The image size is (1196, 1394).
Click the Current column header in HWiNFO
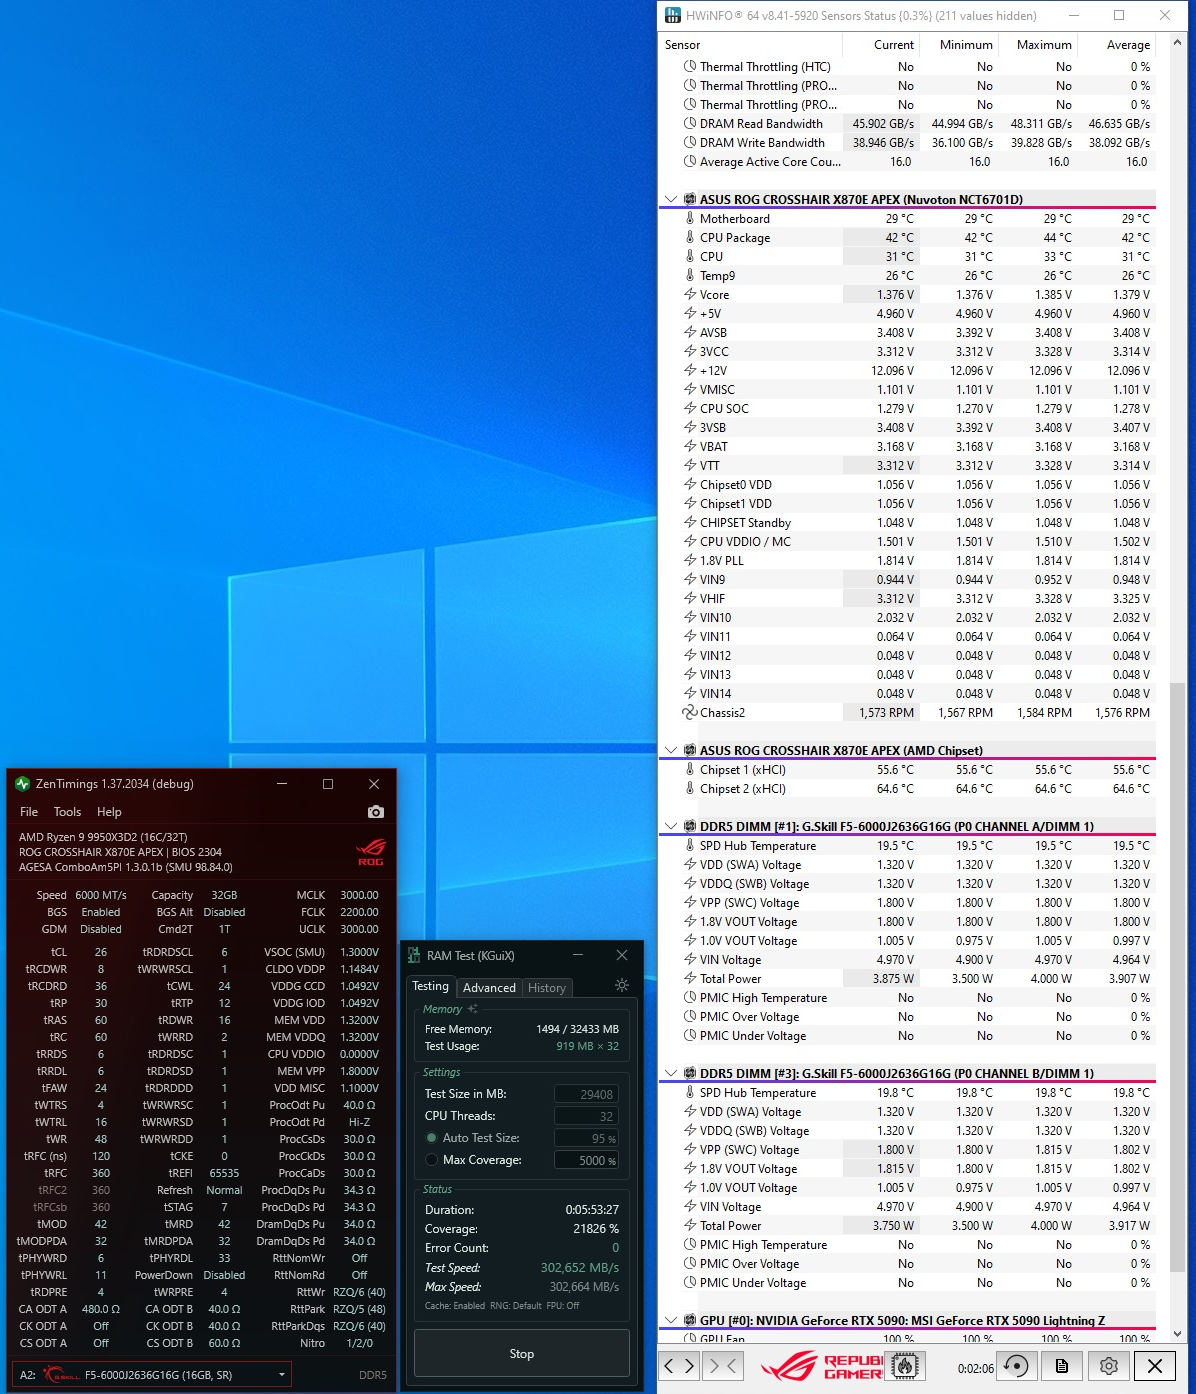tap(882, 45)
